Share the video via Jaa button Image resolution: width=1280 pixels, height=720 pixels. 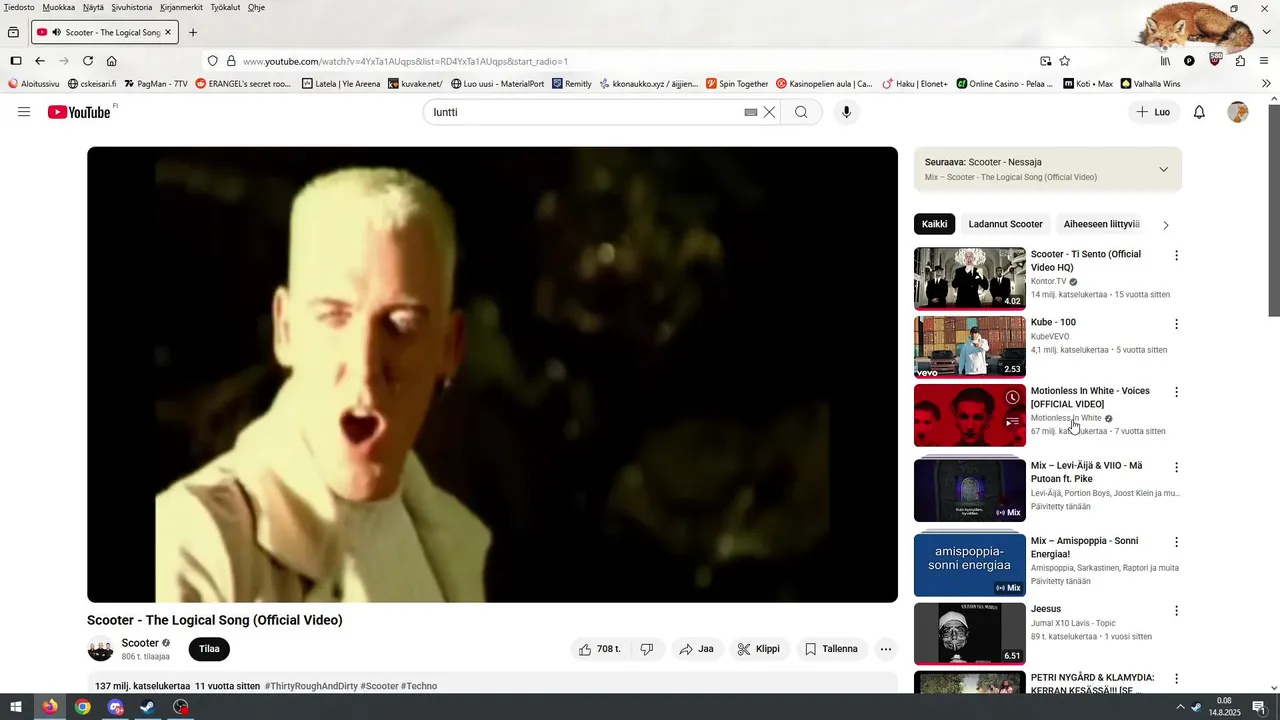tap(696, 649)
